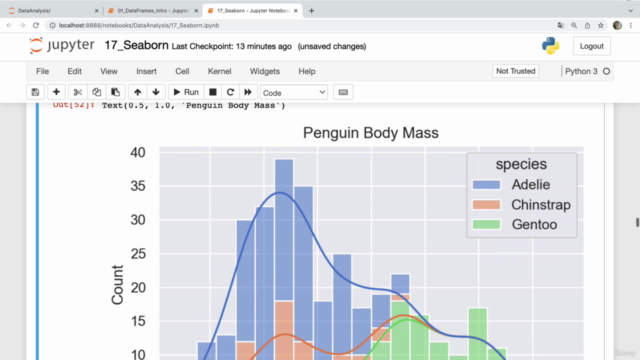Open a new browser tab
The image size is (640, 360).
tap(311, 11)
